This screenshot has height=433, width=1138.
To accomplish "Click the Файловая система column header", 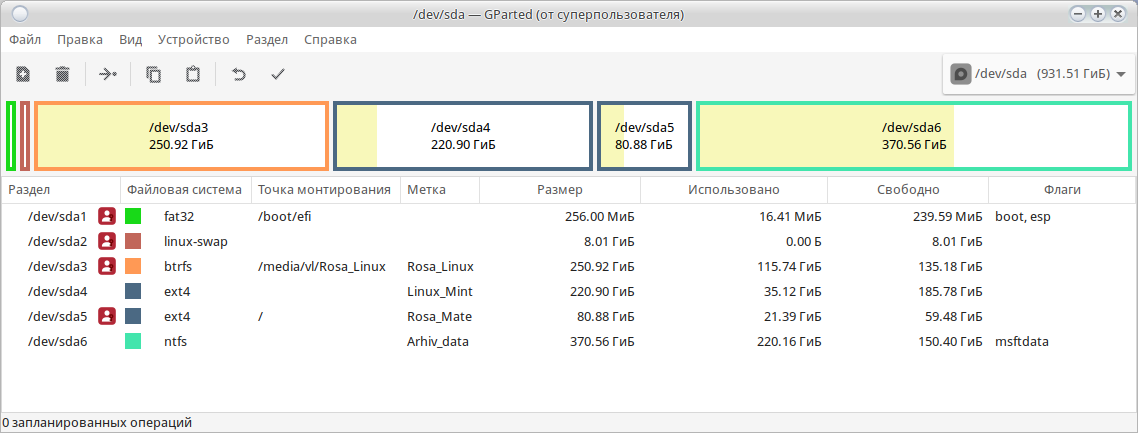I will click(x=185, y=190).
